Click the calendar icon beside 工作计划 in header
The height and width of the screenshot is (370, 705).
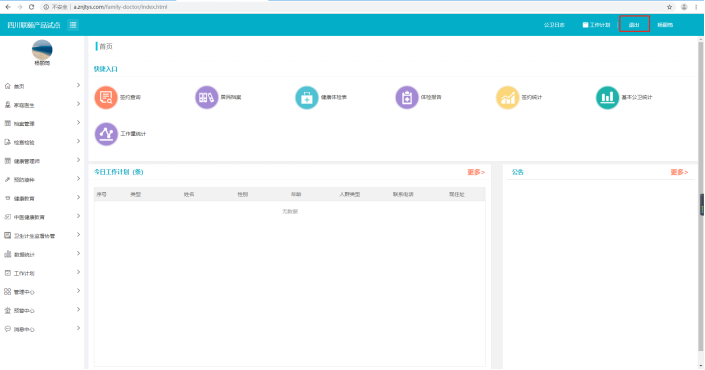click(x=585, y=25)
